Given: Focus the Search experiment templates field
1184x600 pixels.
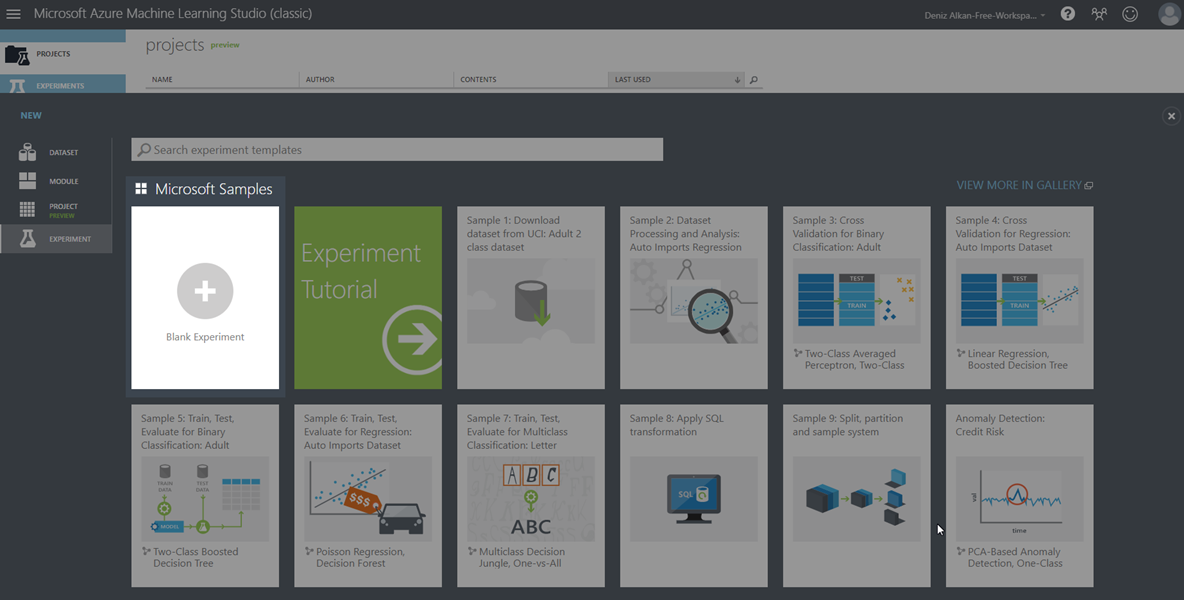Looking at the screenshot, I should click(397, 149).
